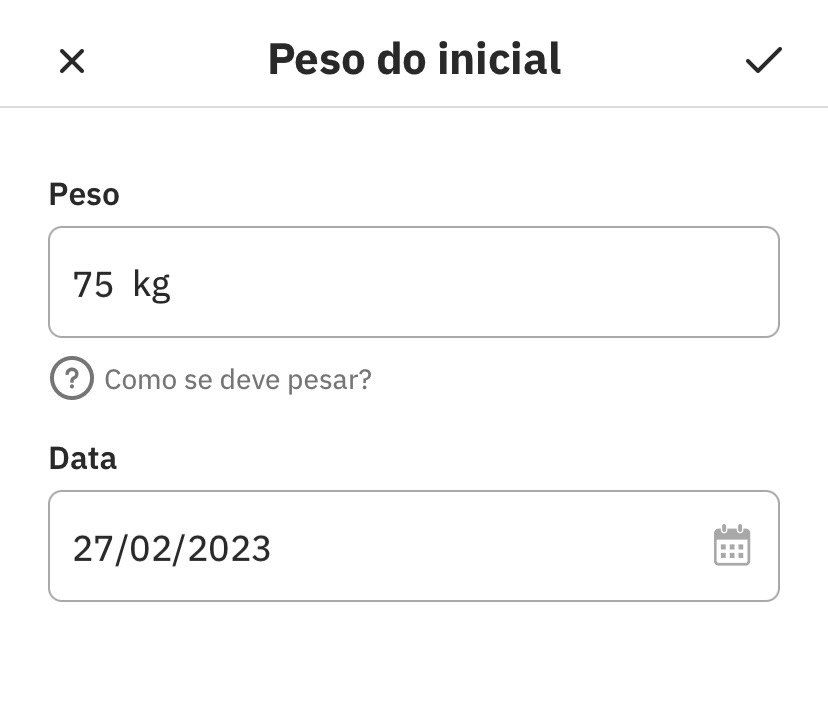Screen dimensions: 828x722
Task: Select the 27/02/2023 date text
Action: (x=172, y=549)
